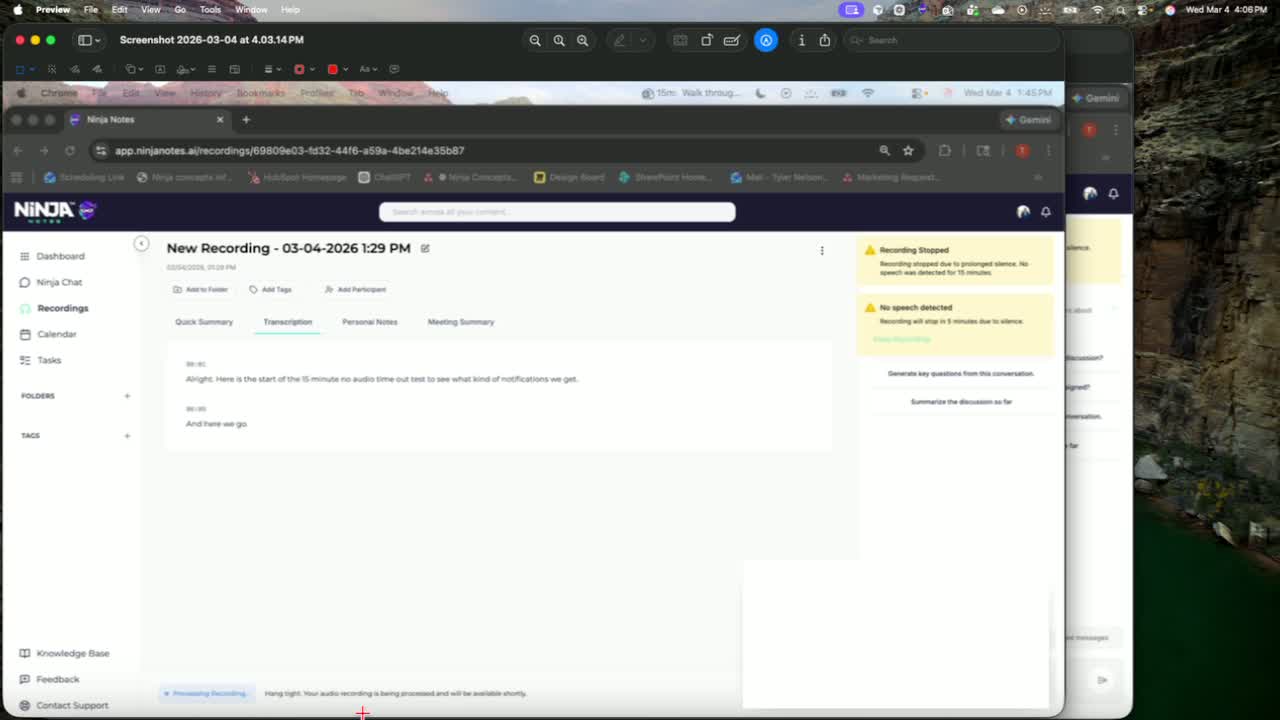Share the screenshot via the share icon
This screenshot has height=720, width=1280.
[825, 40]
